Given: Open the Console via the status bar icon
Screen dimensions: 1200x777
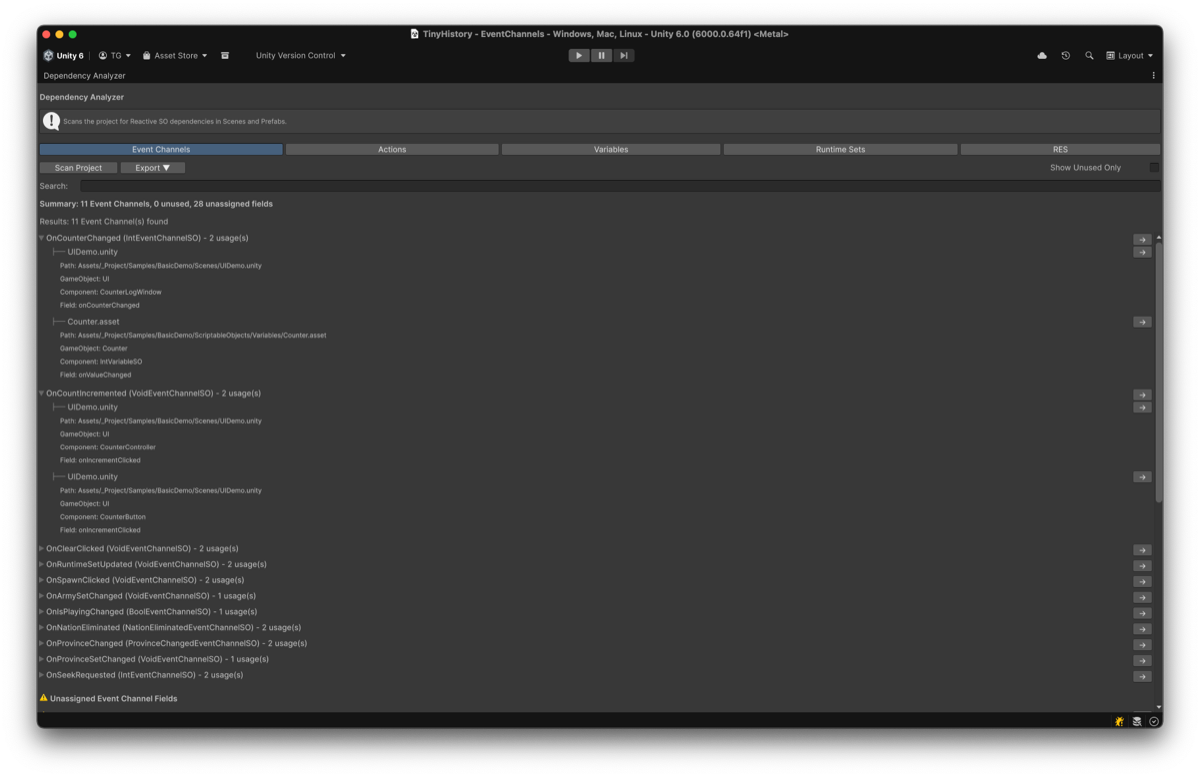Looking at the screenshot, I should click(1136, 721).
